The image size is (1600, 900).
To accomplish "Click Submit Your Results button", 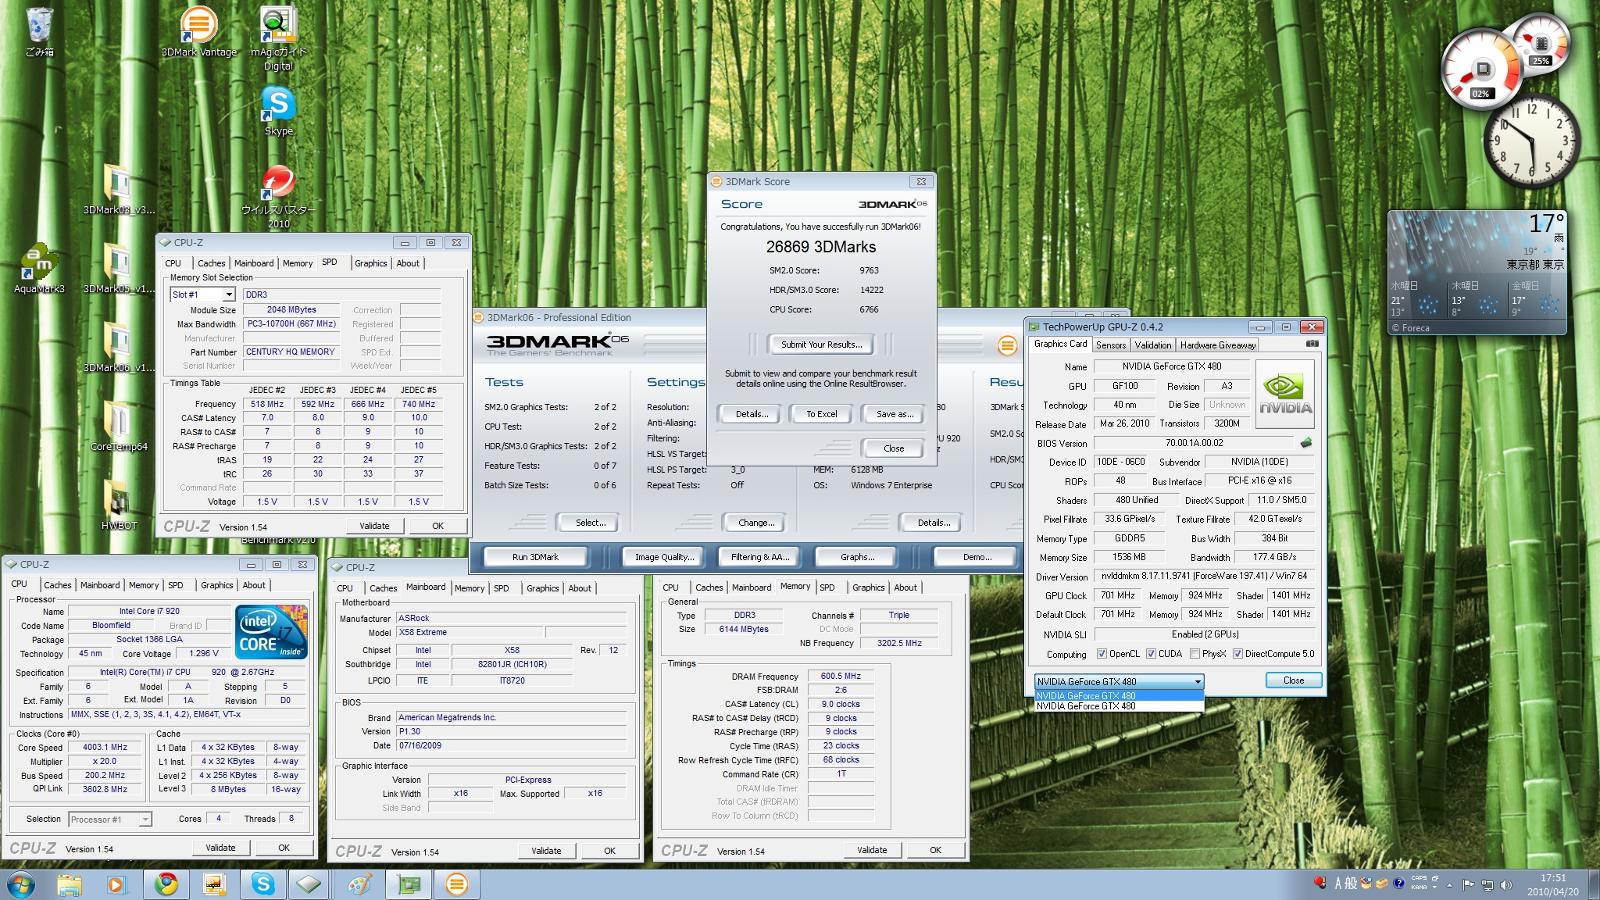I will pyautogui.click(x=821, y=344).
